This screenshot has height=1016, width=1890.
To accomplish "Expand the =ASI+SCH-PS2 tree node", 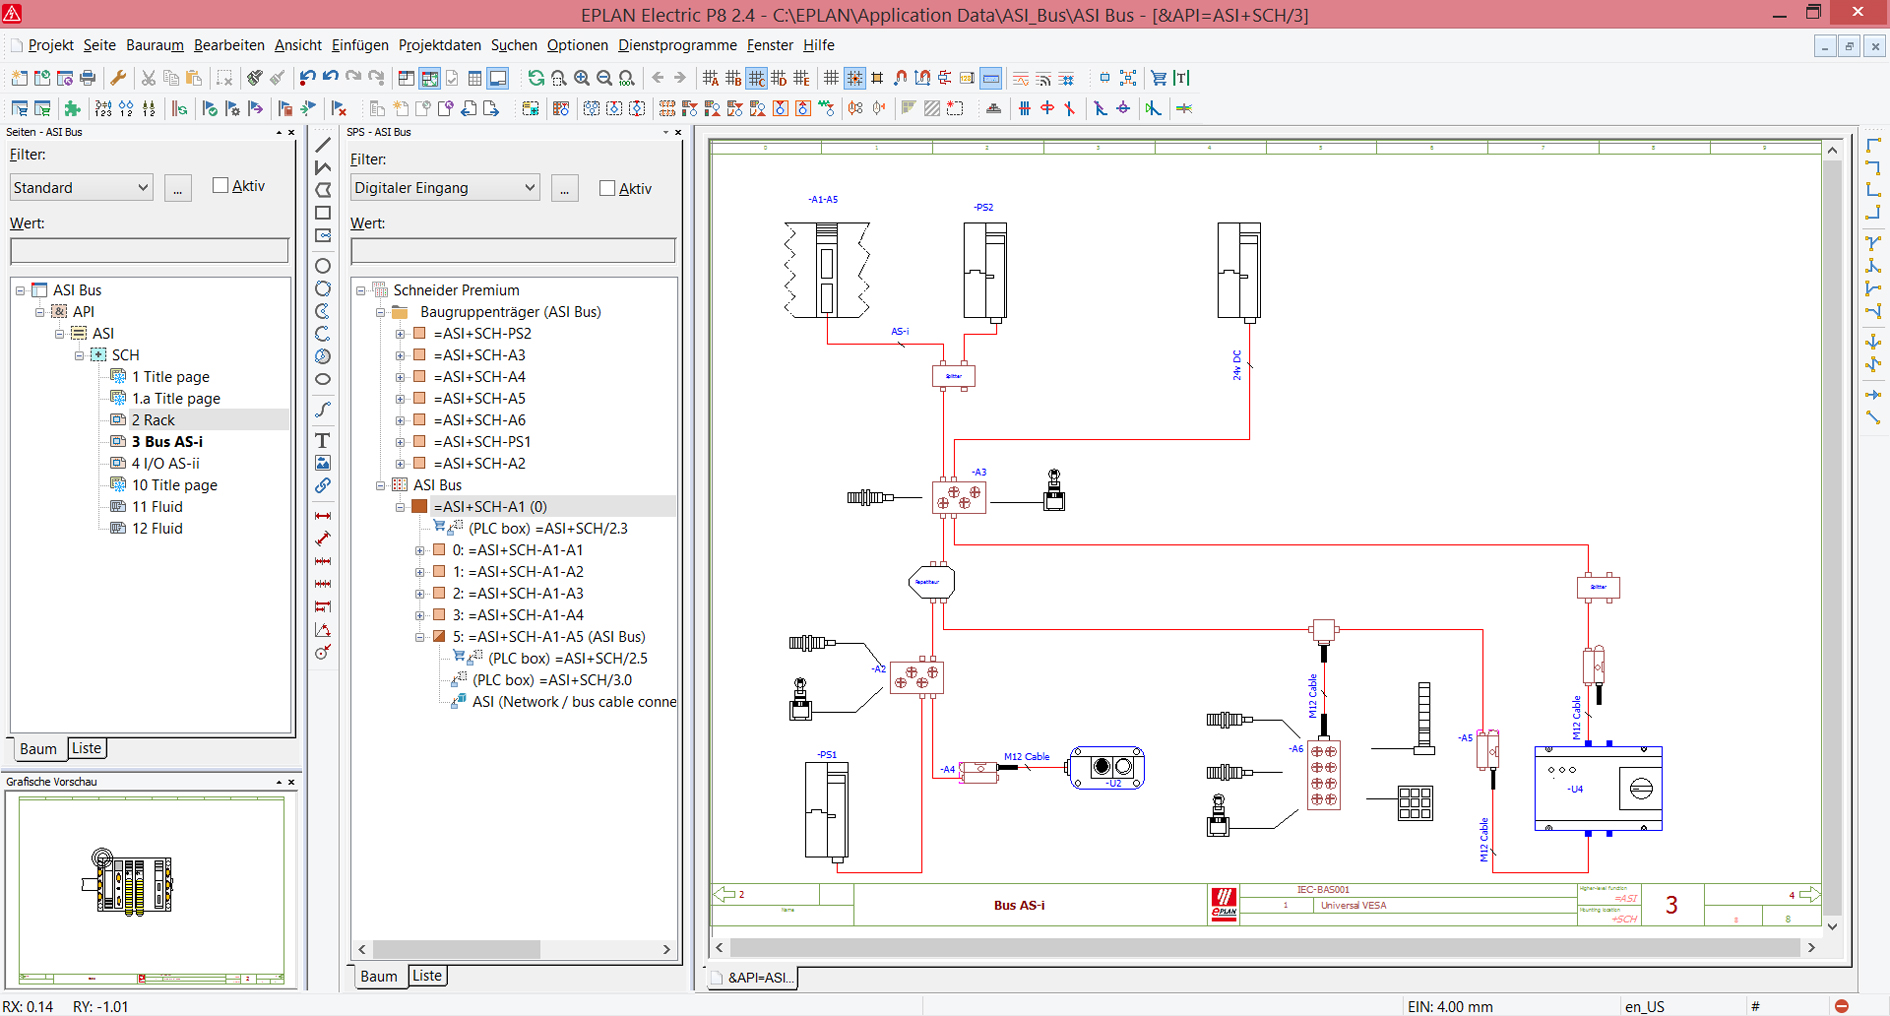I will pyautogui.click(x=399, y=333).
